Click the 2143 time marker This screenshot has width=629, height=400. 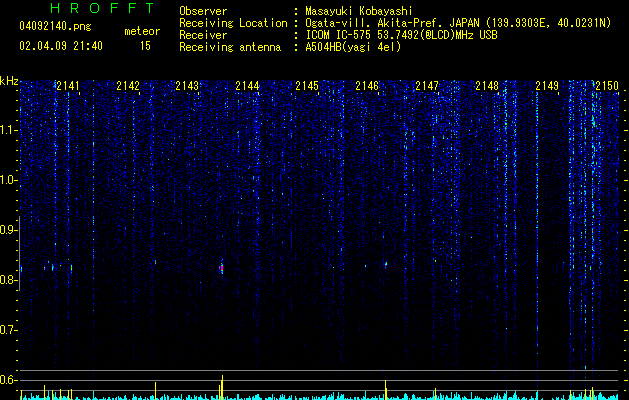(187, 85)
